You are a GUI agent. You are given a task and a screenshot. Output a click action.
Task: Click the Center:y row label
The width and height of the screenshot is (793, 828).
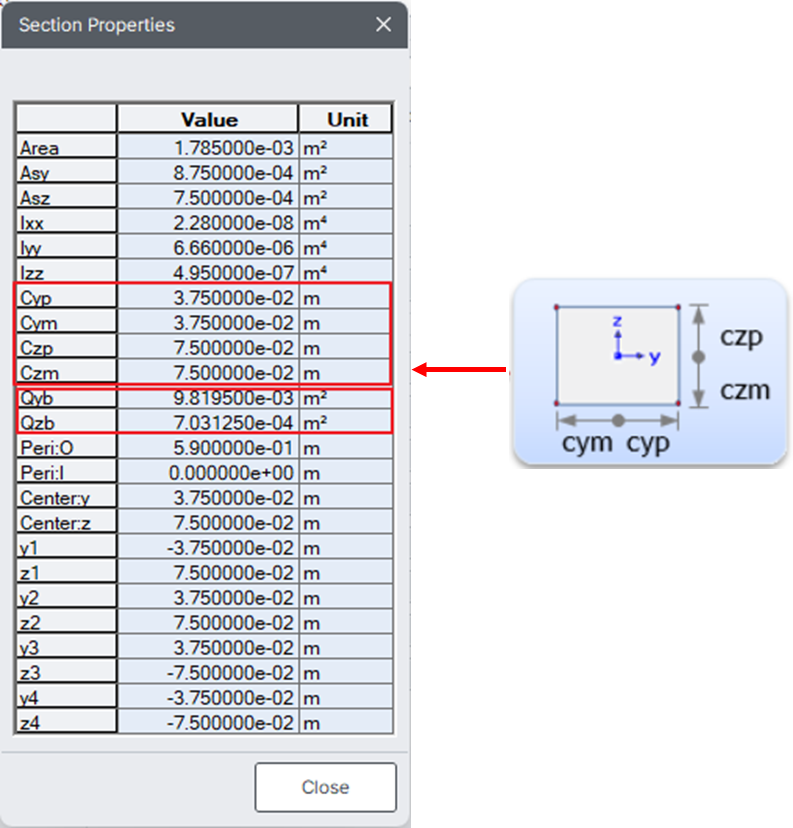click(66, 497)
